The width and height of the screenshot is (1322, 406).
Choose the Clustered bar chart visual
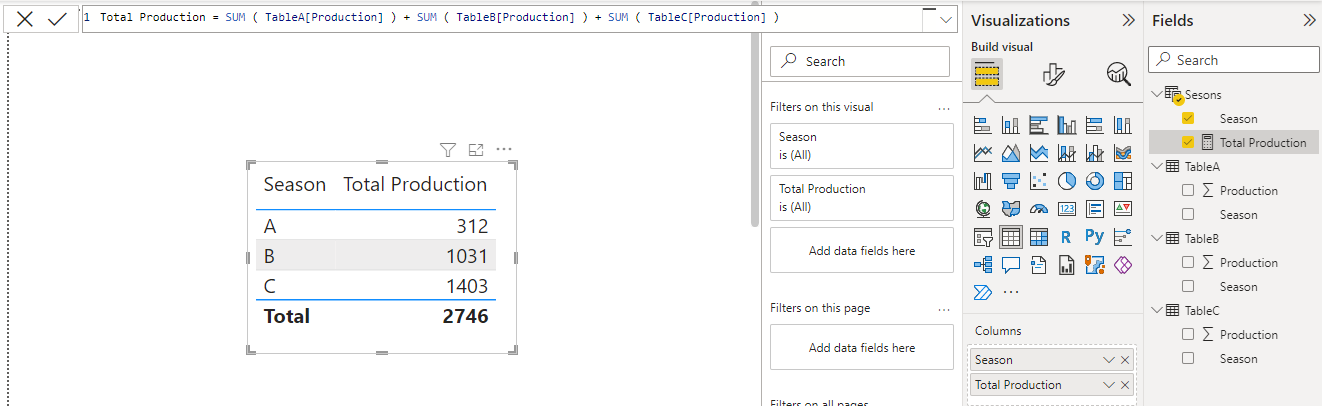(x=1039, y=125)
